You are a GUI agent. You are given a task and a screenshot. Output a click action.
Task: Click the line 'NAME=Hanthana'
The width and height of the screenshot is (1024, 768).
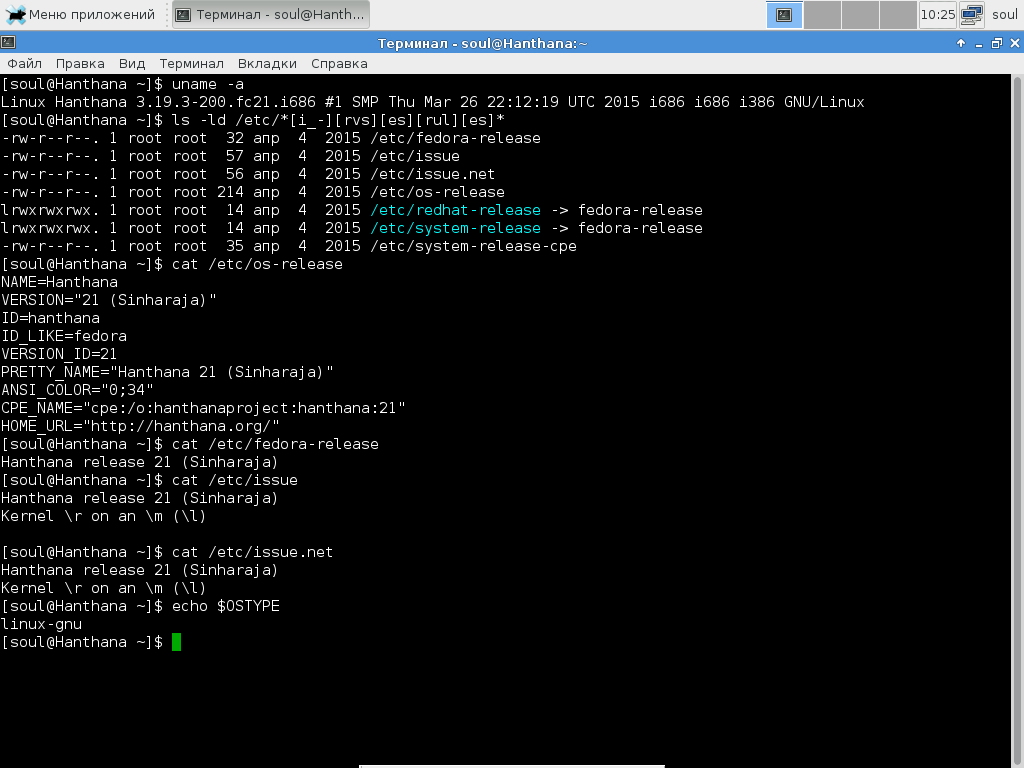(x=59, y=282)
